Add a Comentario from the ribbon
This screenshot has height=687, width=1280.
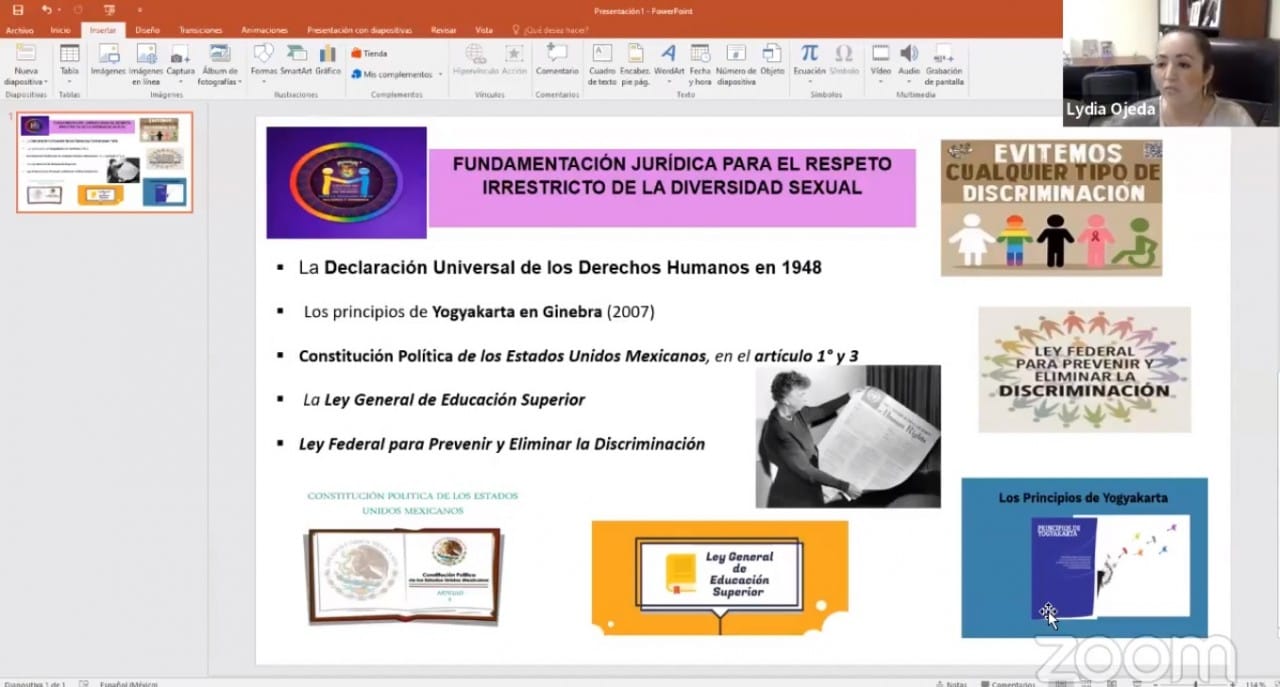tap(557, 60)
